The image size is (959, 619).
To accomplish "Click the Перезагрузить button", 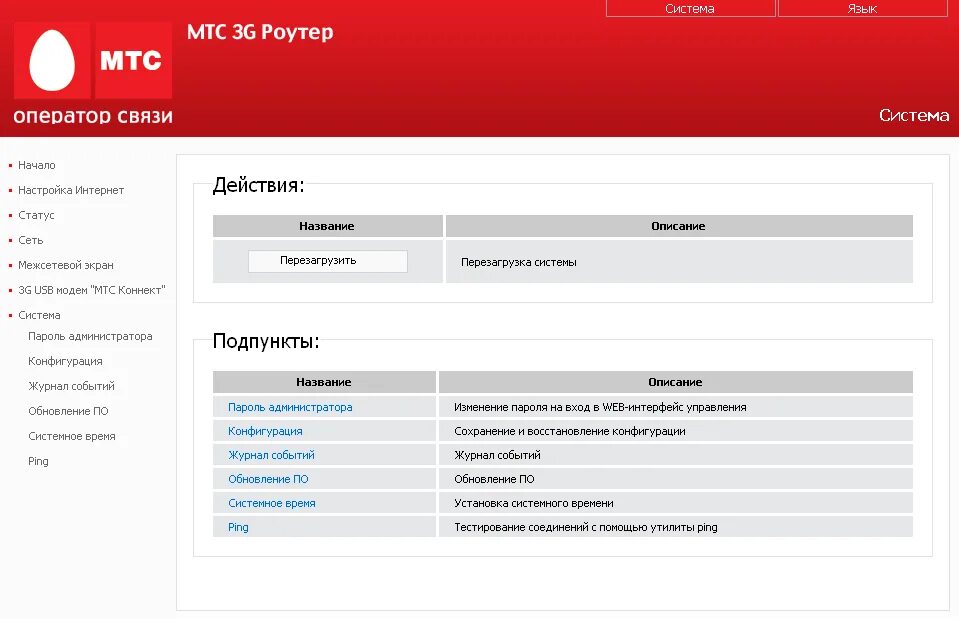I will 328,261.
